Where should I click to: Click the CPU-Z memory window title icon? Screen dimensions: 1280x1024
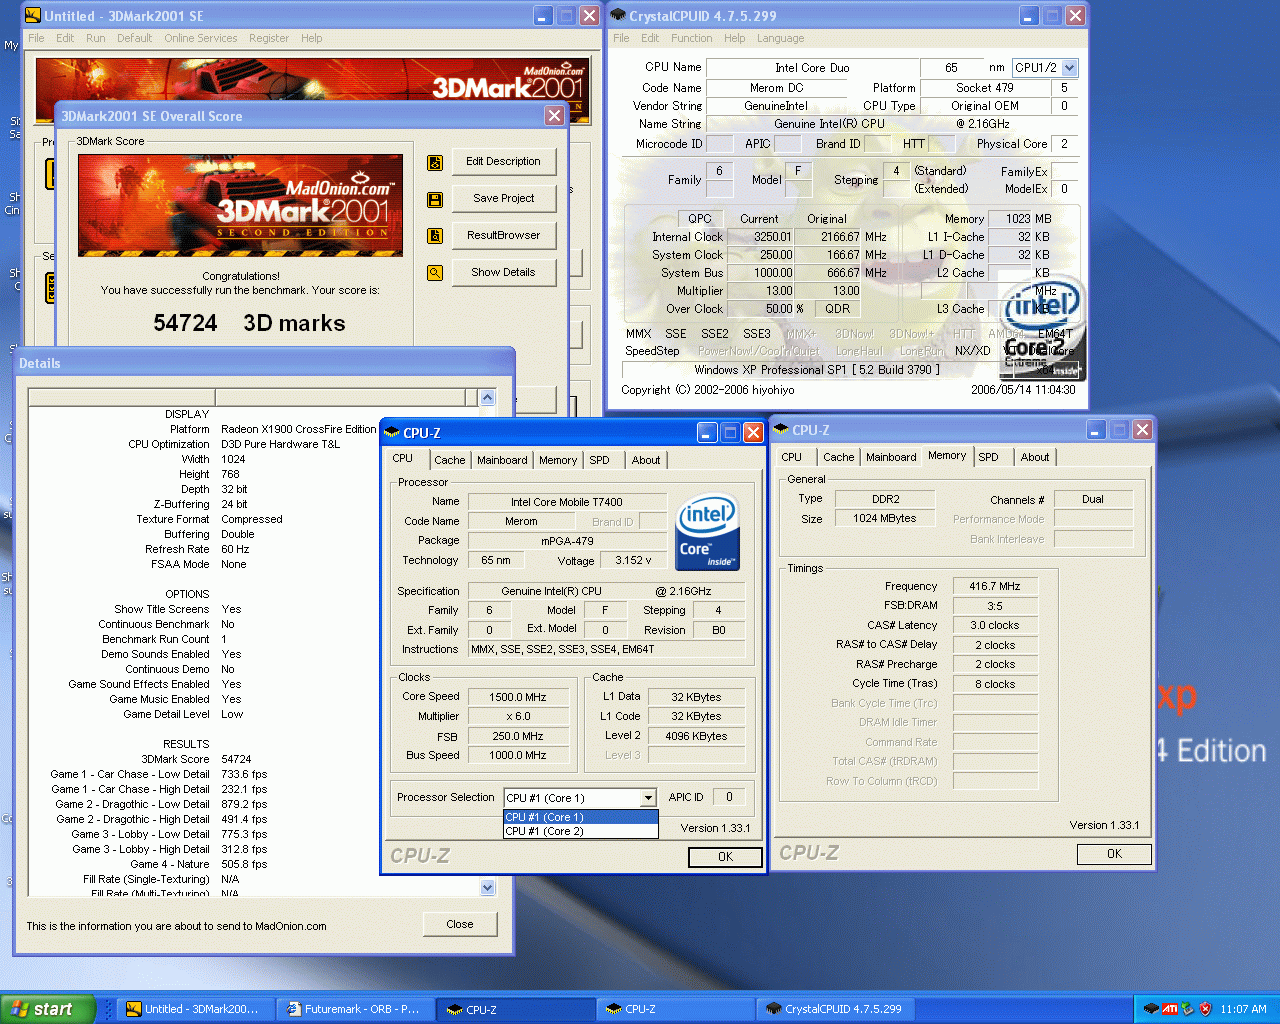[x=782, y=430]
